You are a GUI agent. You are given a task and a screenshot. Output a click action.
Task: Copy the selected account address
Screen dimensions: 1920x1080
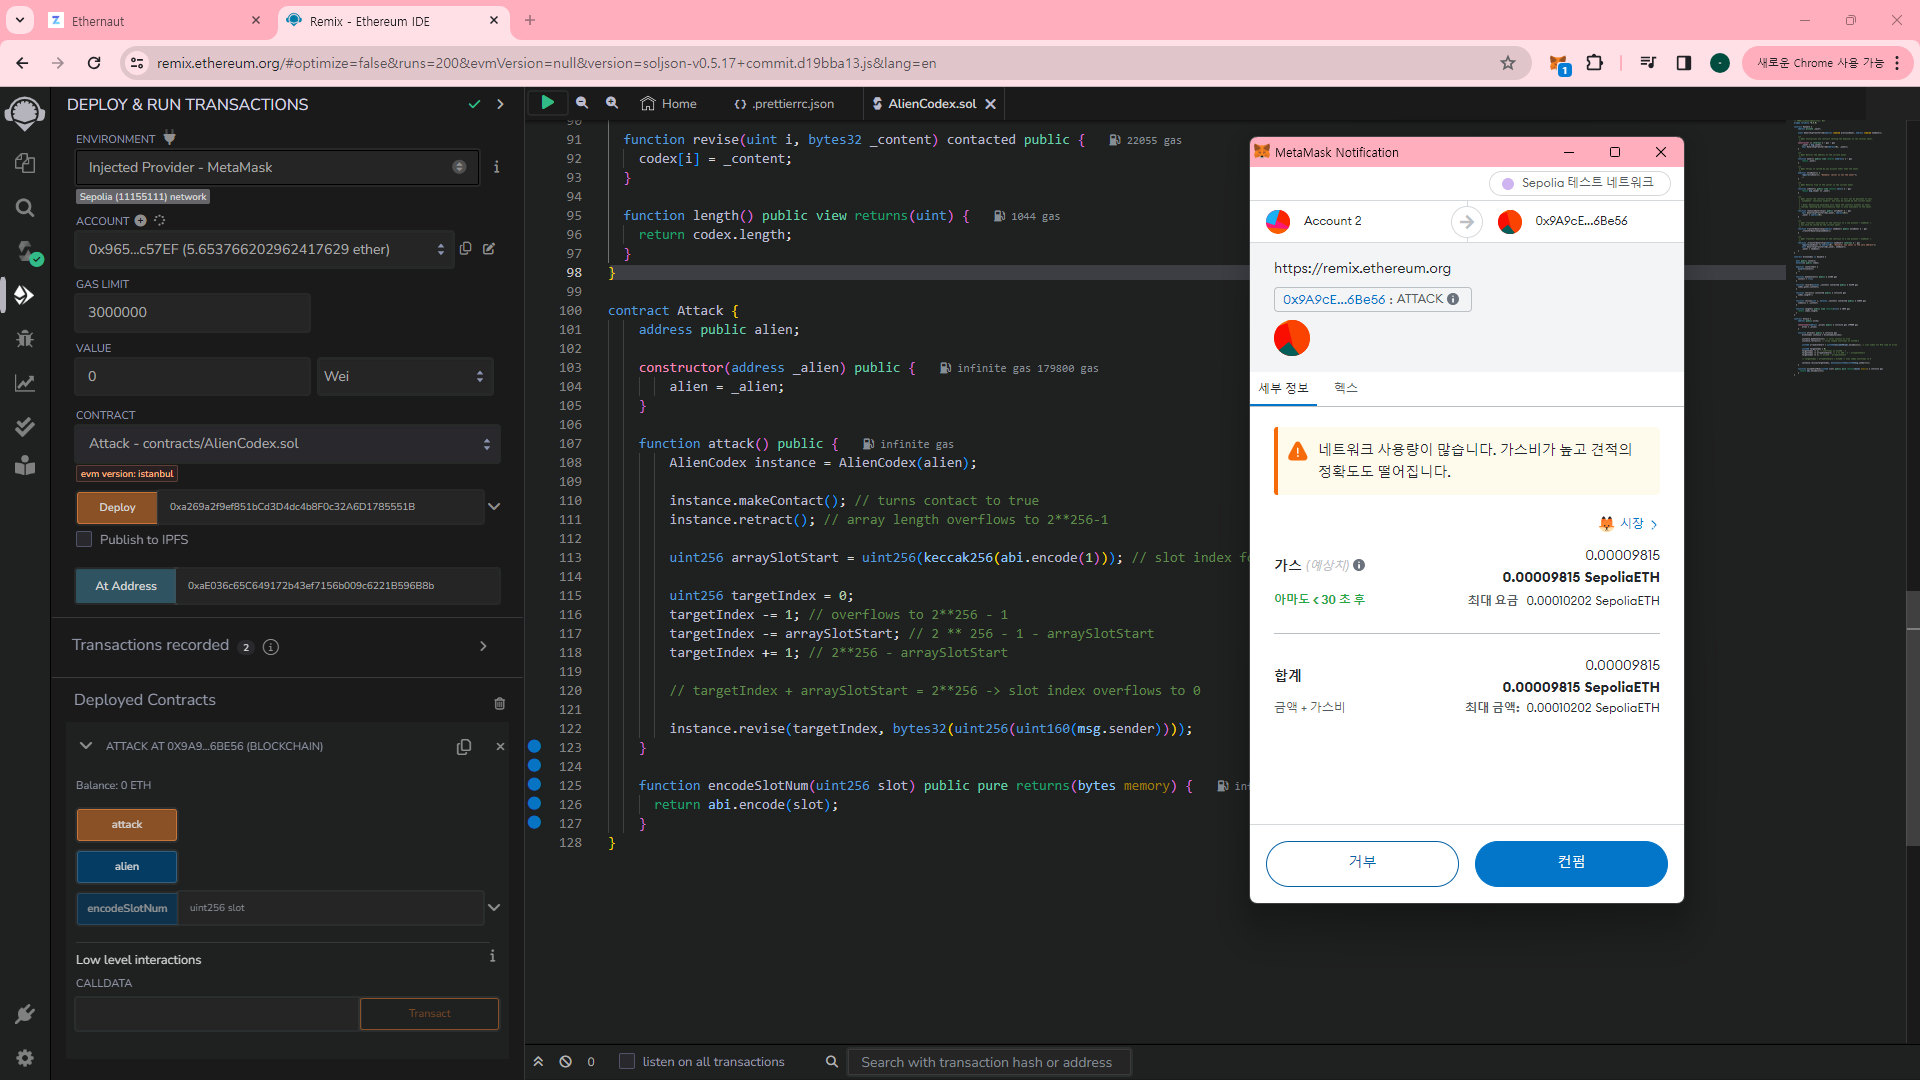pos(465,249)
